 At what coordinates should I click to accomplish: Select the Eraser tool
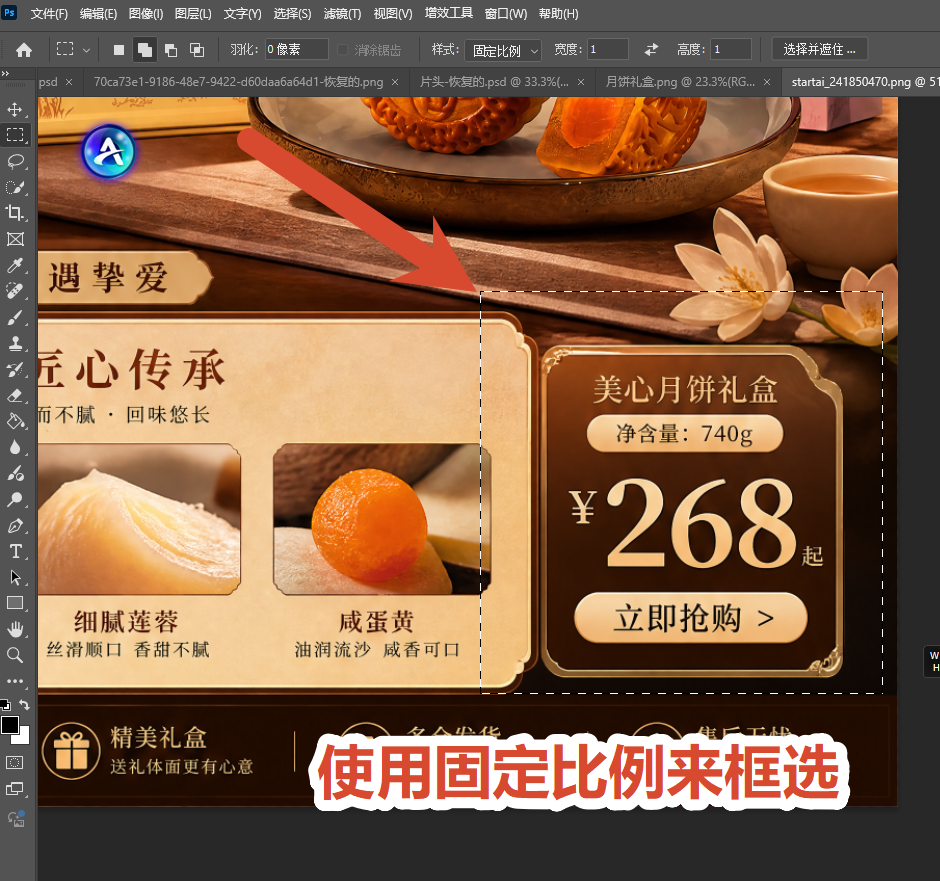[x=15, y=396]
